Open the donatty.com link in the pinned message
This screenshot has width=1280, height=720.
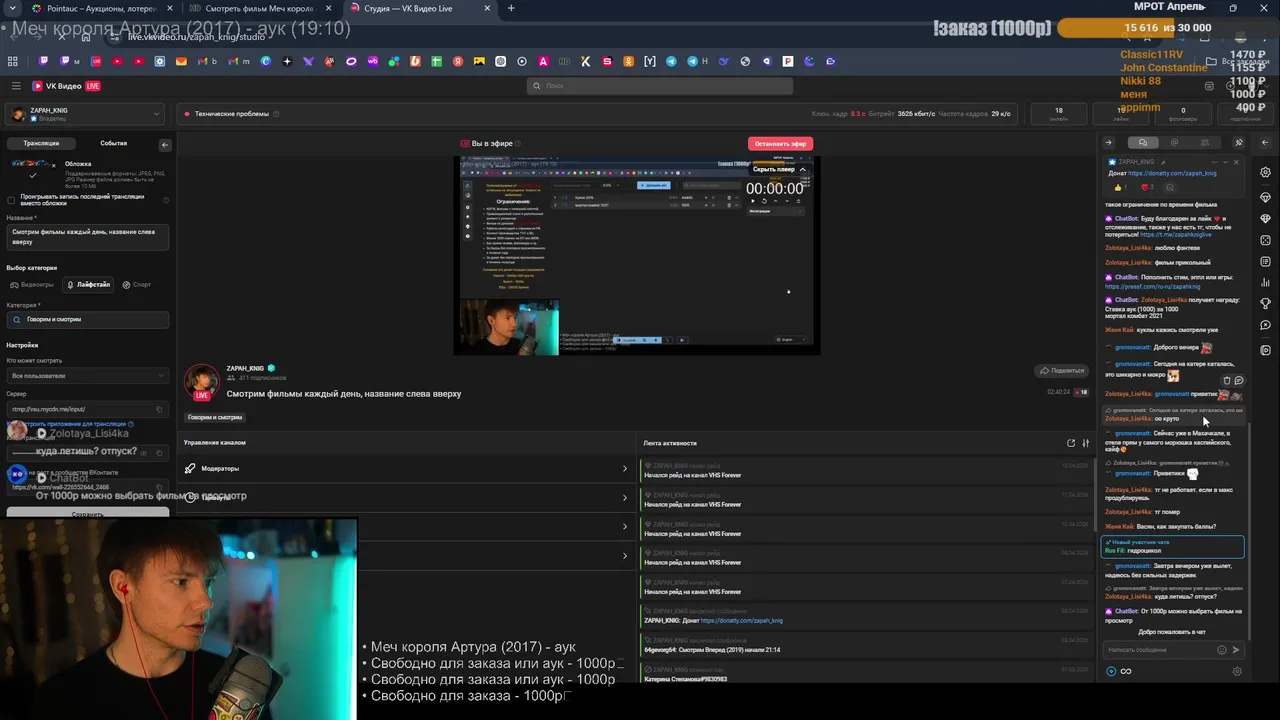(1172, 173)
